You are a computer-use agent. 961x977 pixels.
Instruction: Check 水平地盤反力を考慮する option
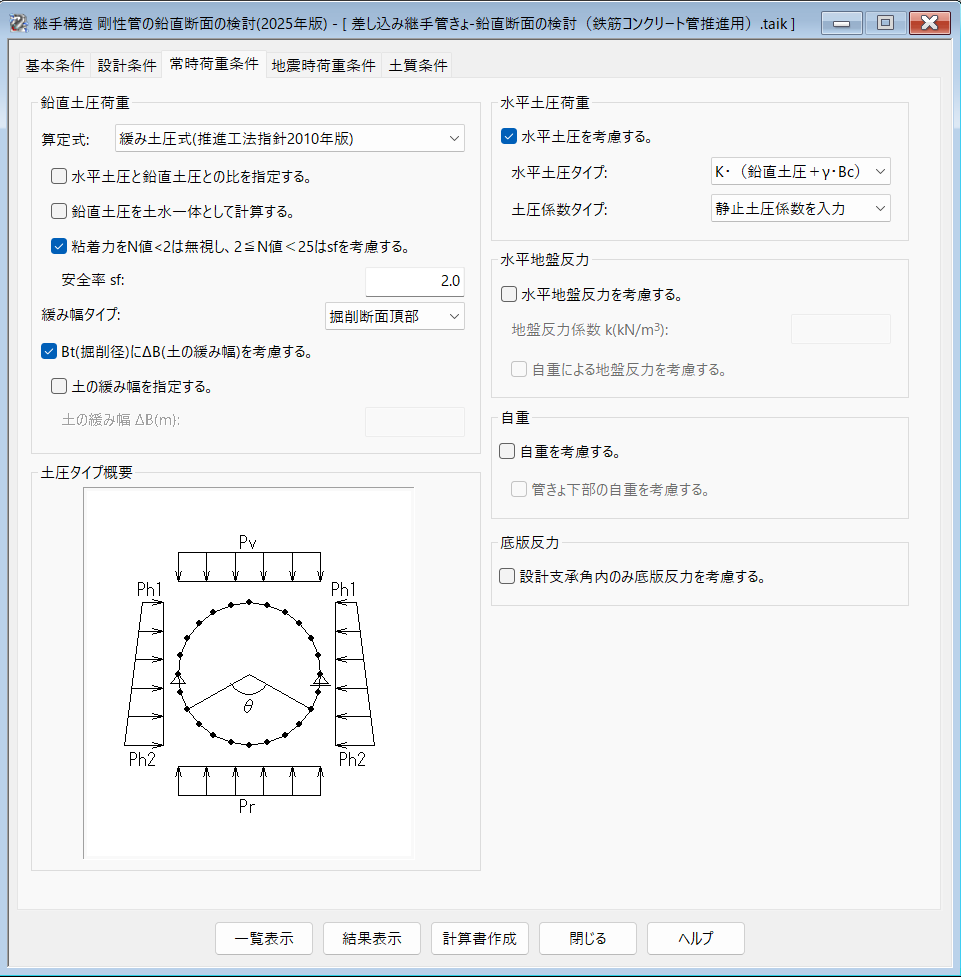[x=508, y=295]
